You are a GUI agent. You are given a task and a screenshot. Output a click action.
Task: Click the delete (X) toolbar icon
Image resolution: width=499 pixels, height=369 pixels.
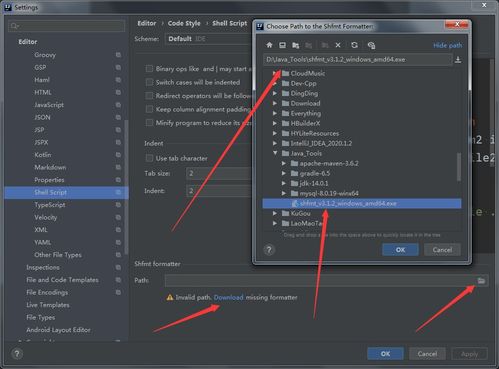point(338,45)
